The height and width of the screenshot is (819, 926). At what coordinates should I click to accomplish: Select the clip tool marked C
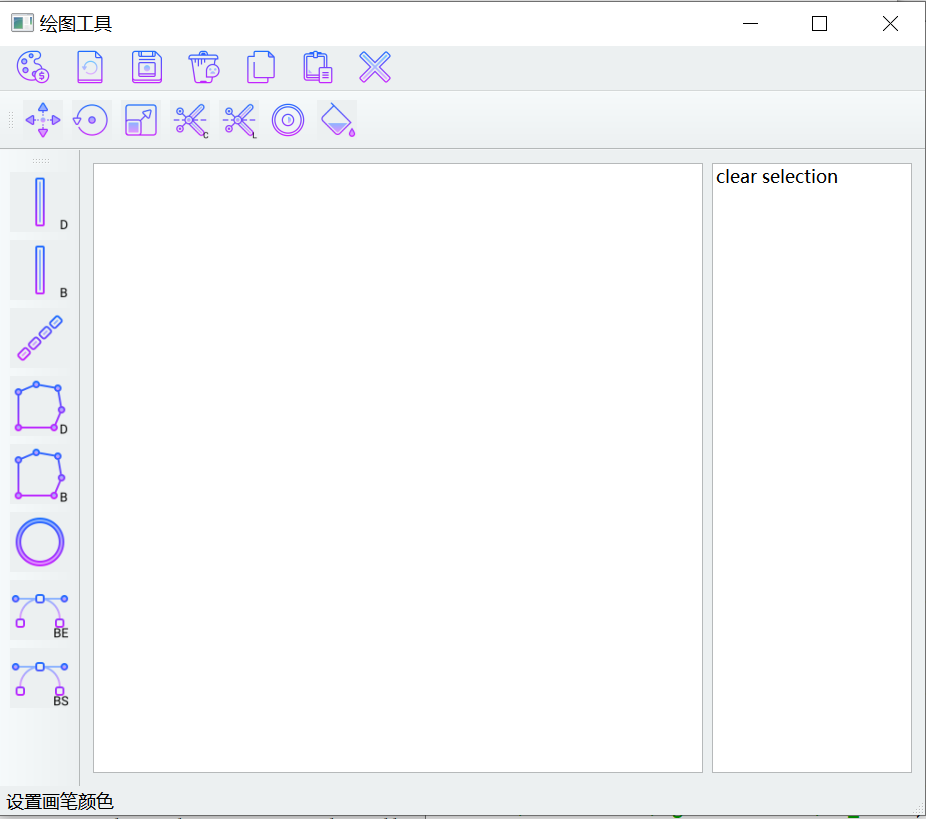190,120
